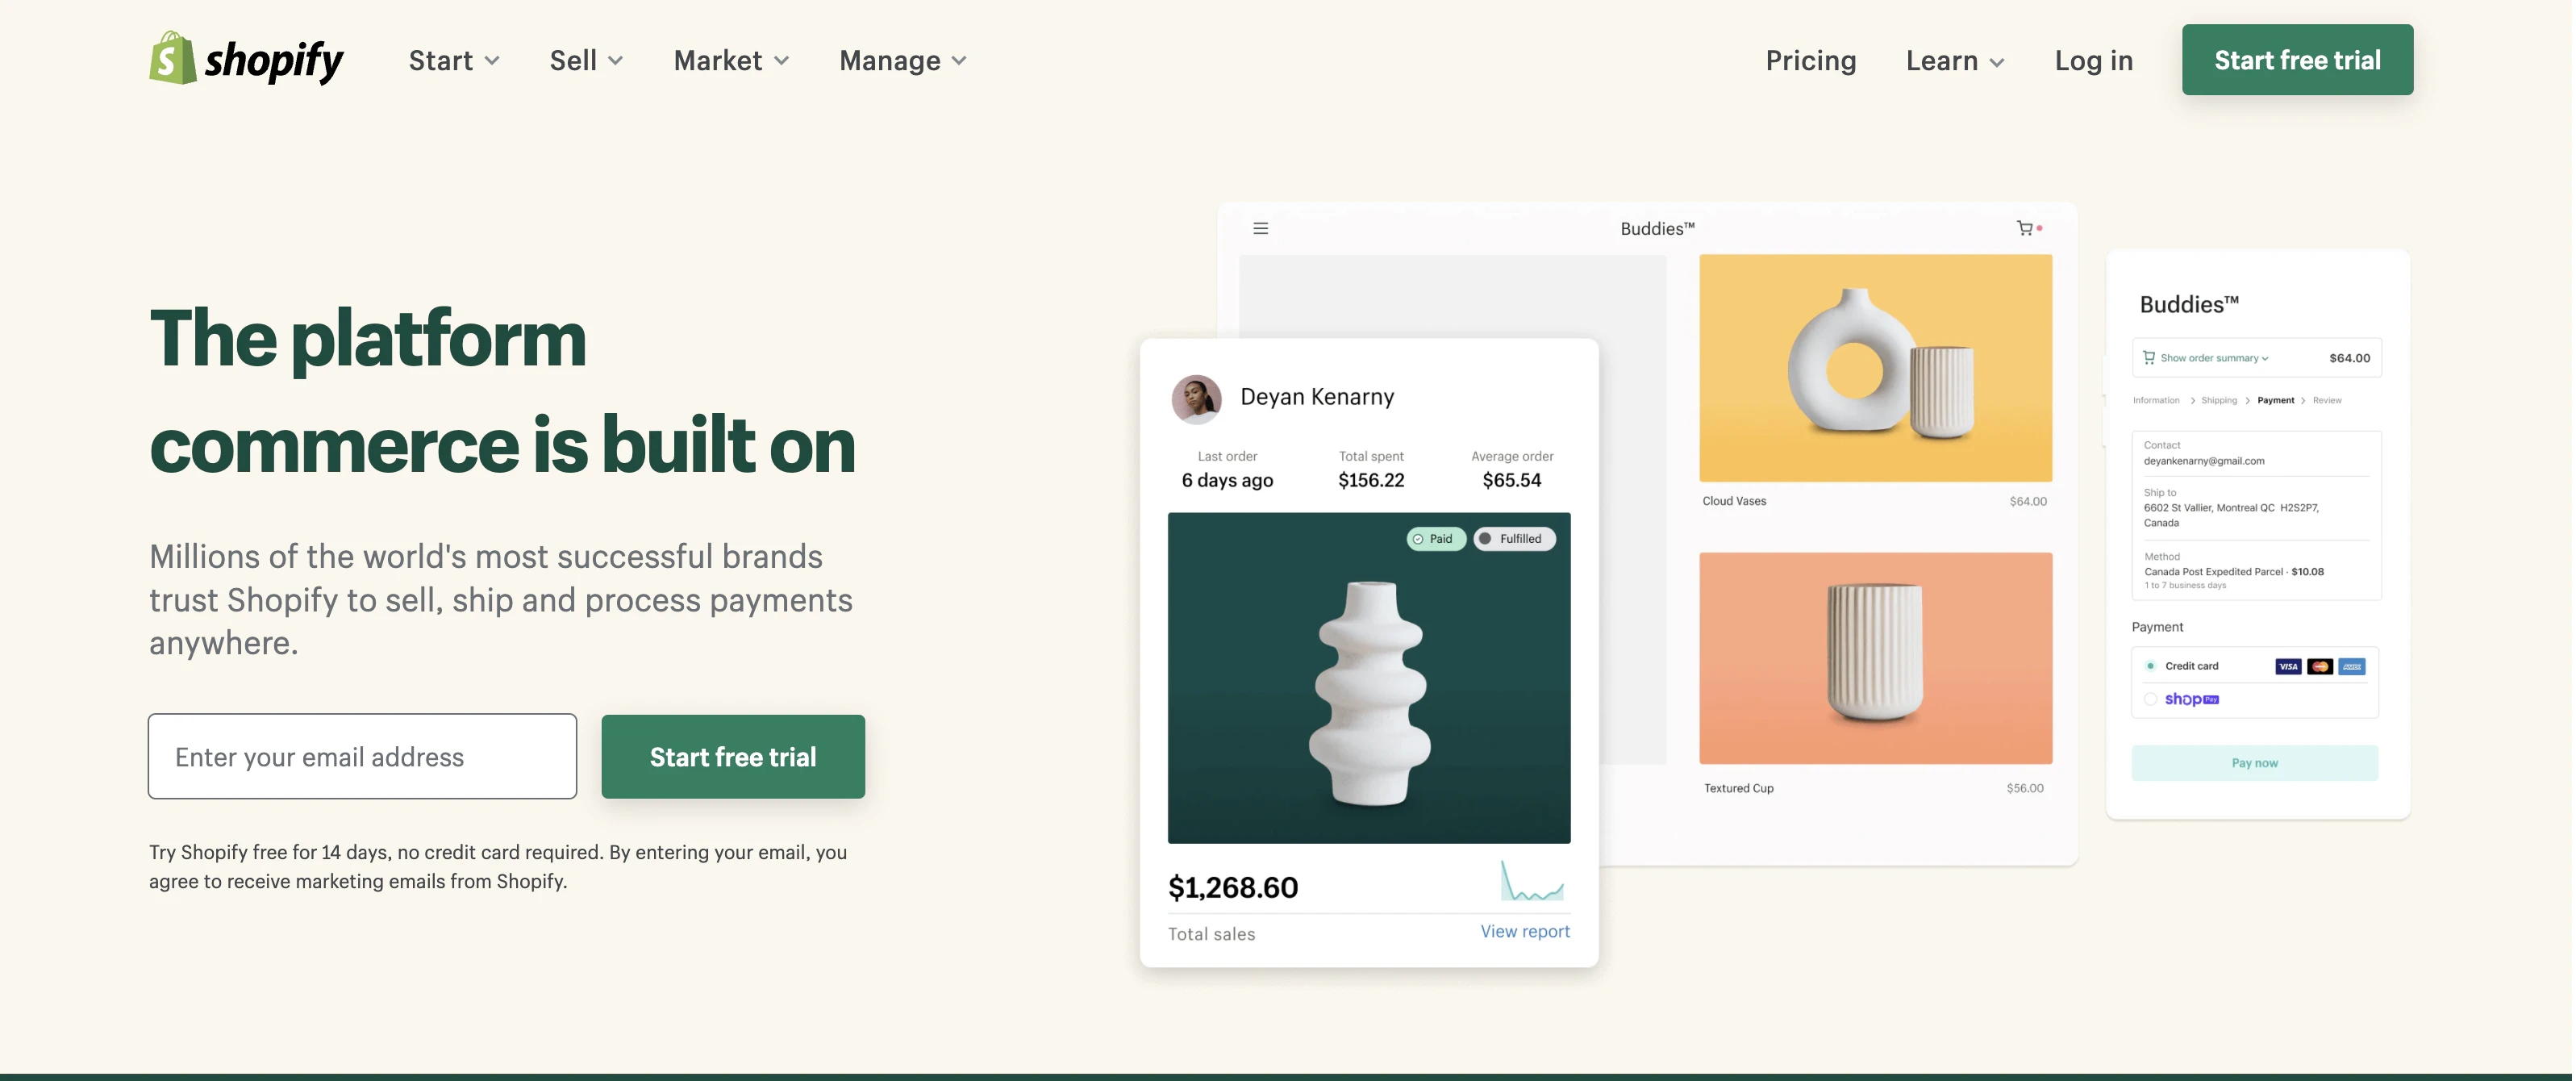
Task: Focus the email address input field
Action: [x=362, y=756]
